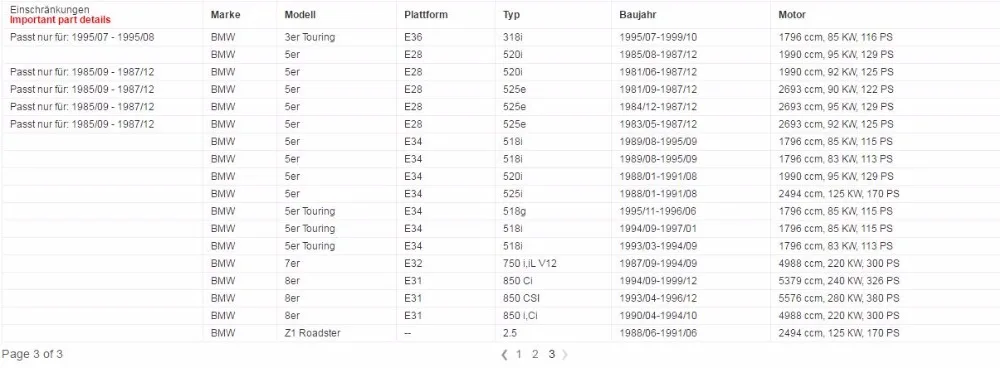Click the Baujahr column header
This screenshot has height=368, width=1000.
(638, 15)
